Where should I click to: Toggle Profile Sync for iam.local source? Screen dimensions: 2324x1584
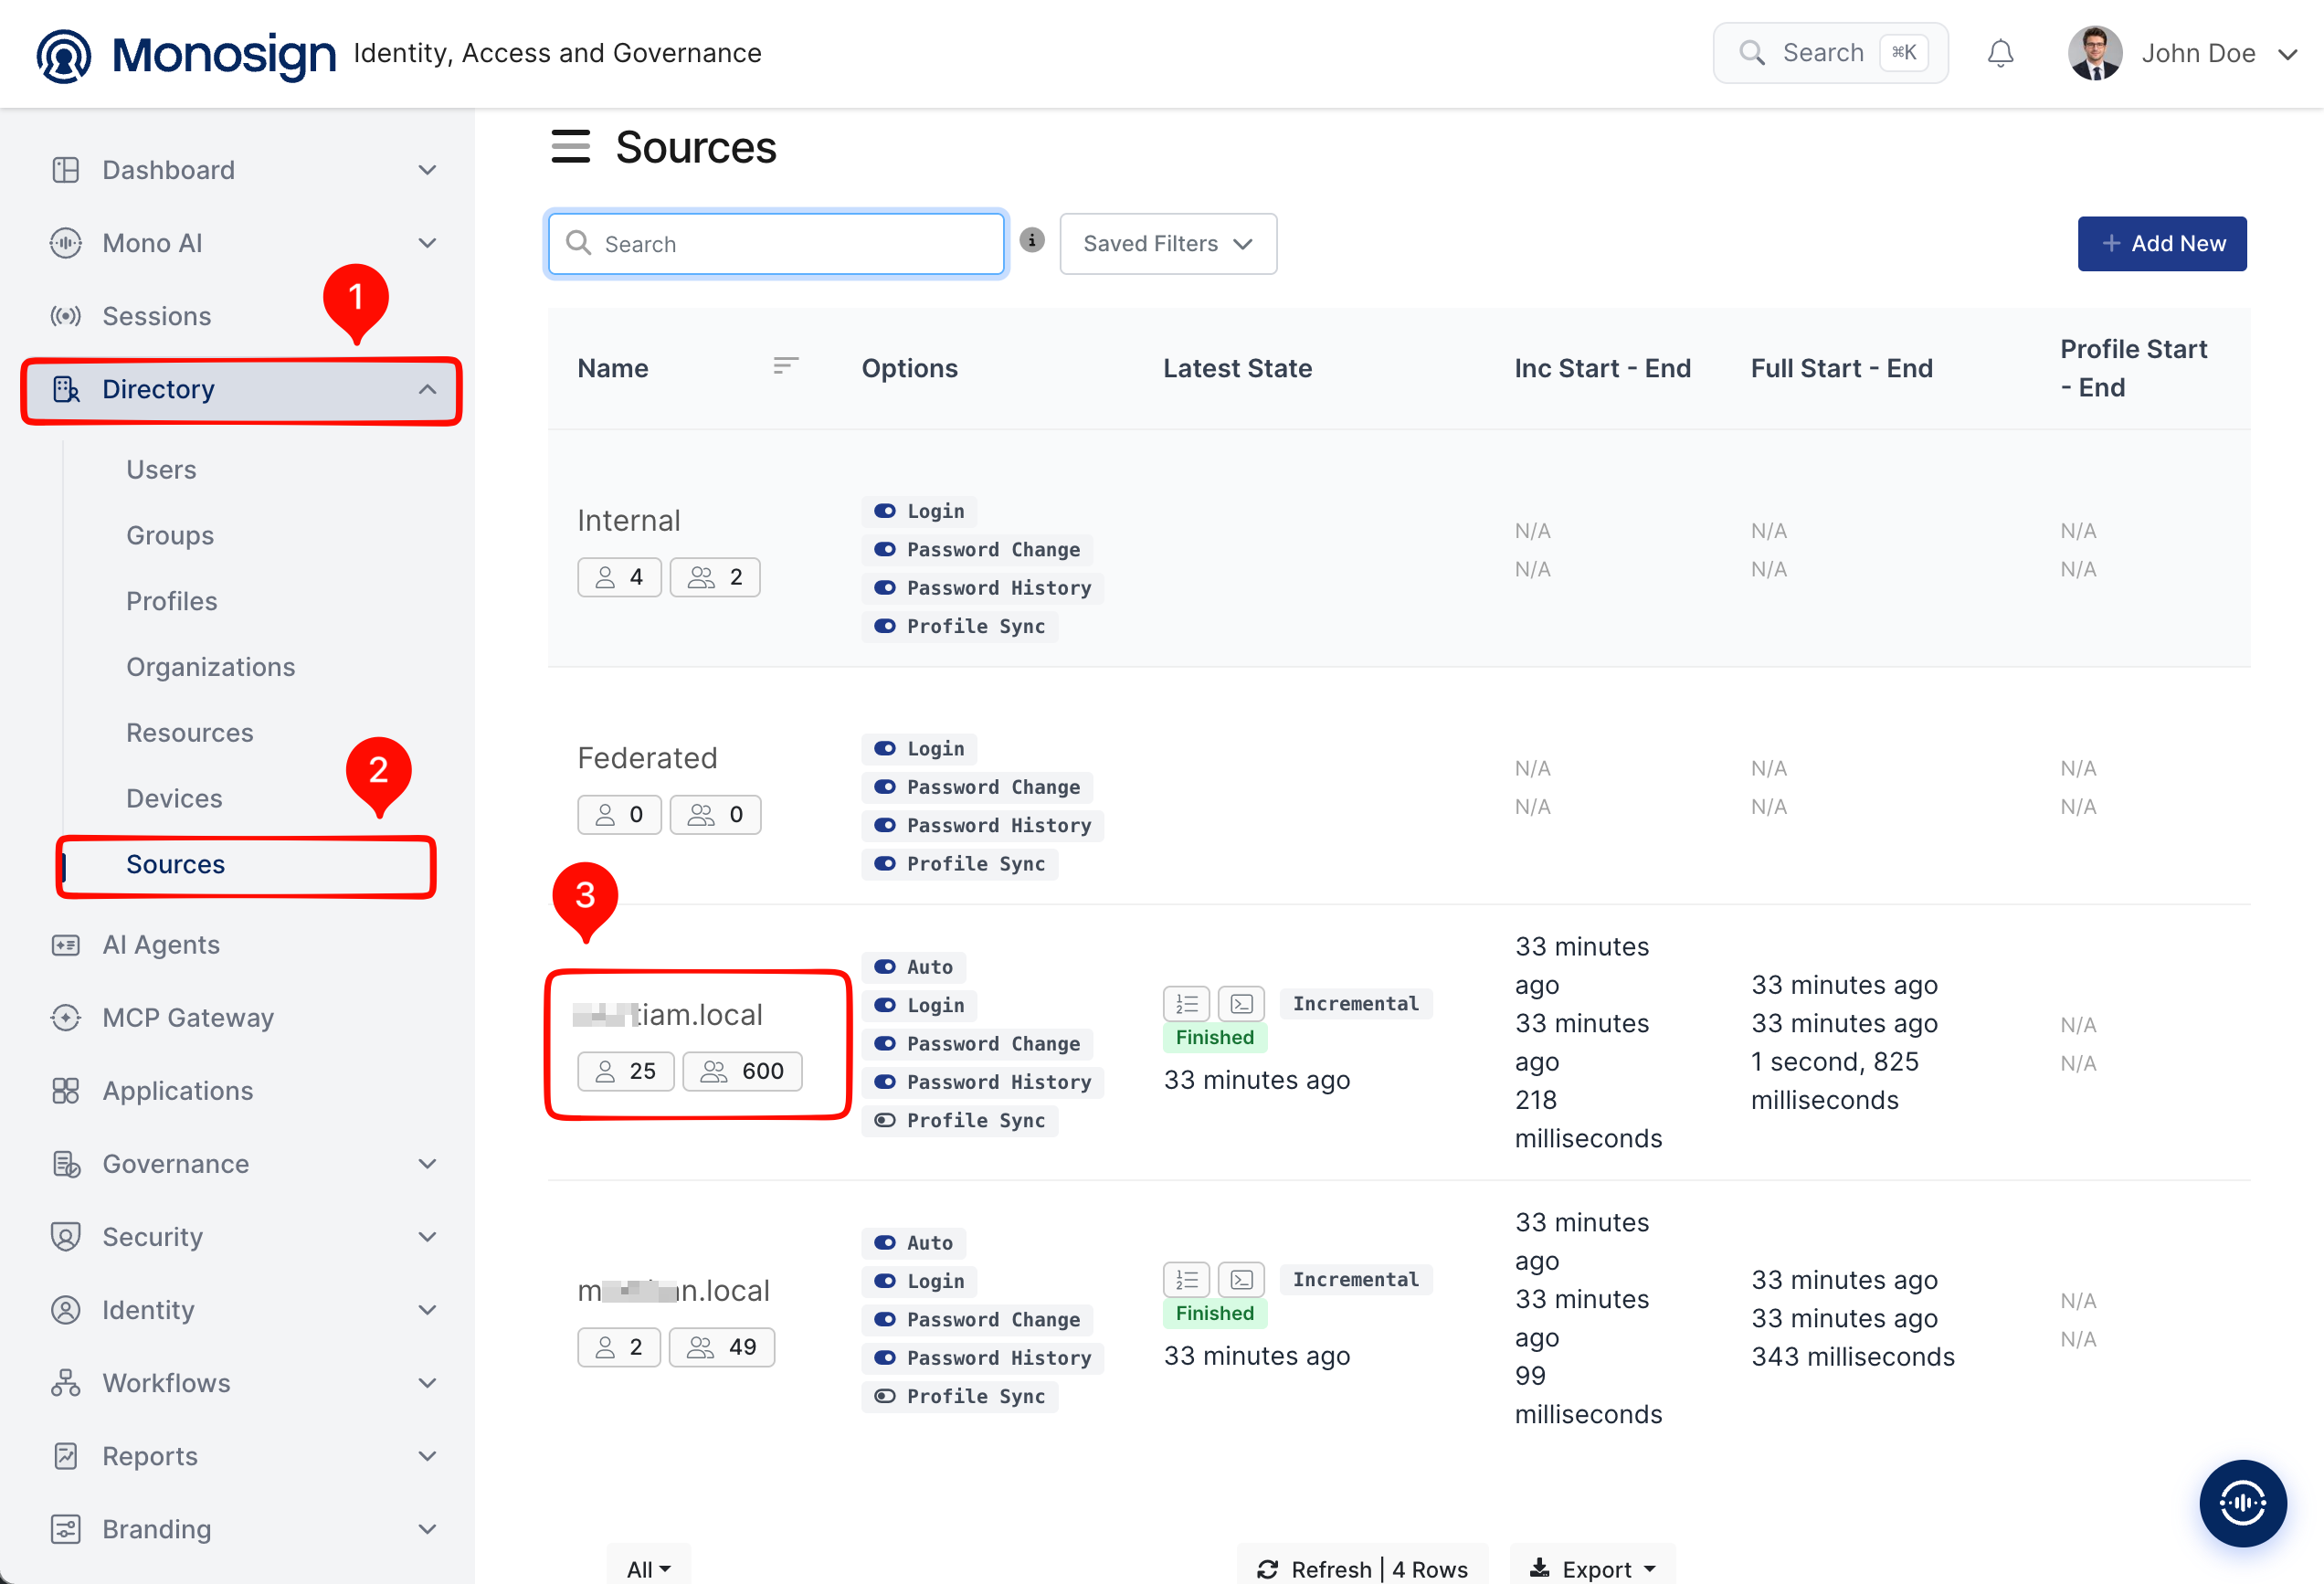coord(885,1120)
